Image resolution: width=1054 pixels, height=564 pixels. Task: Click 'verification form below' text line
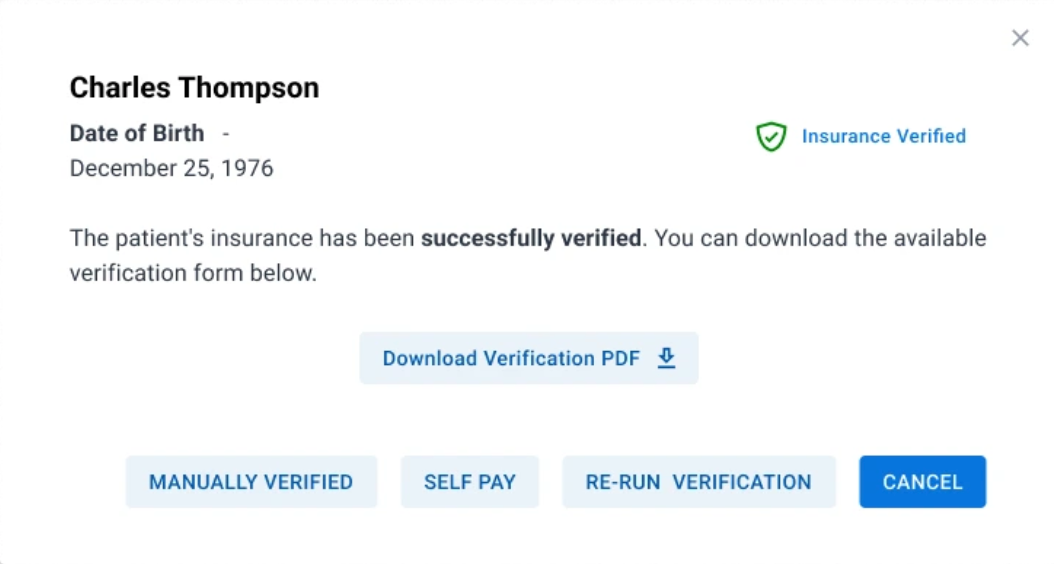pos(193,273)
